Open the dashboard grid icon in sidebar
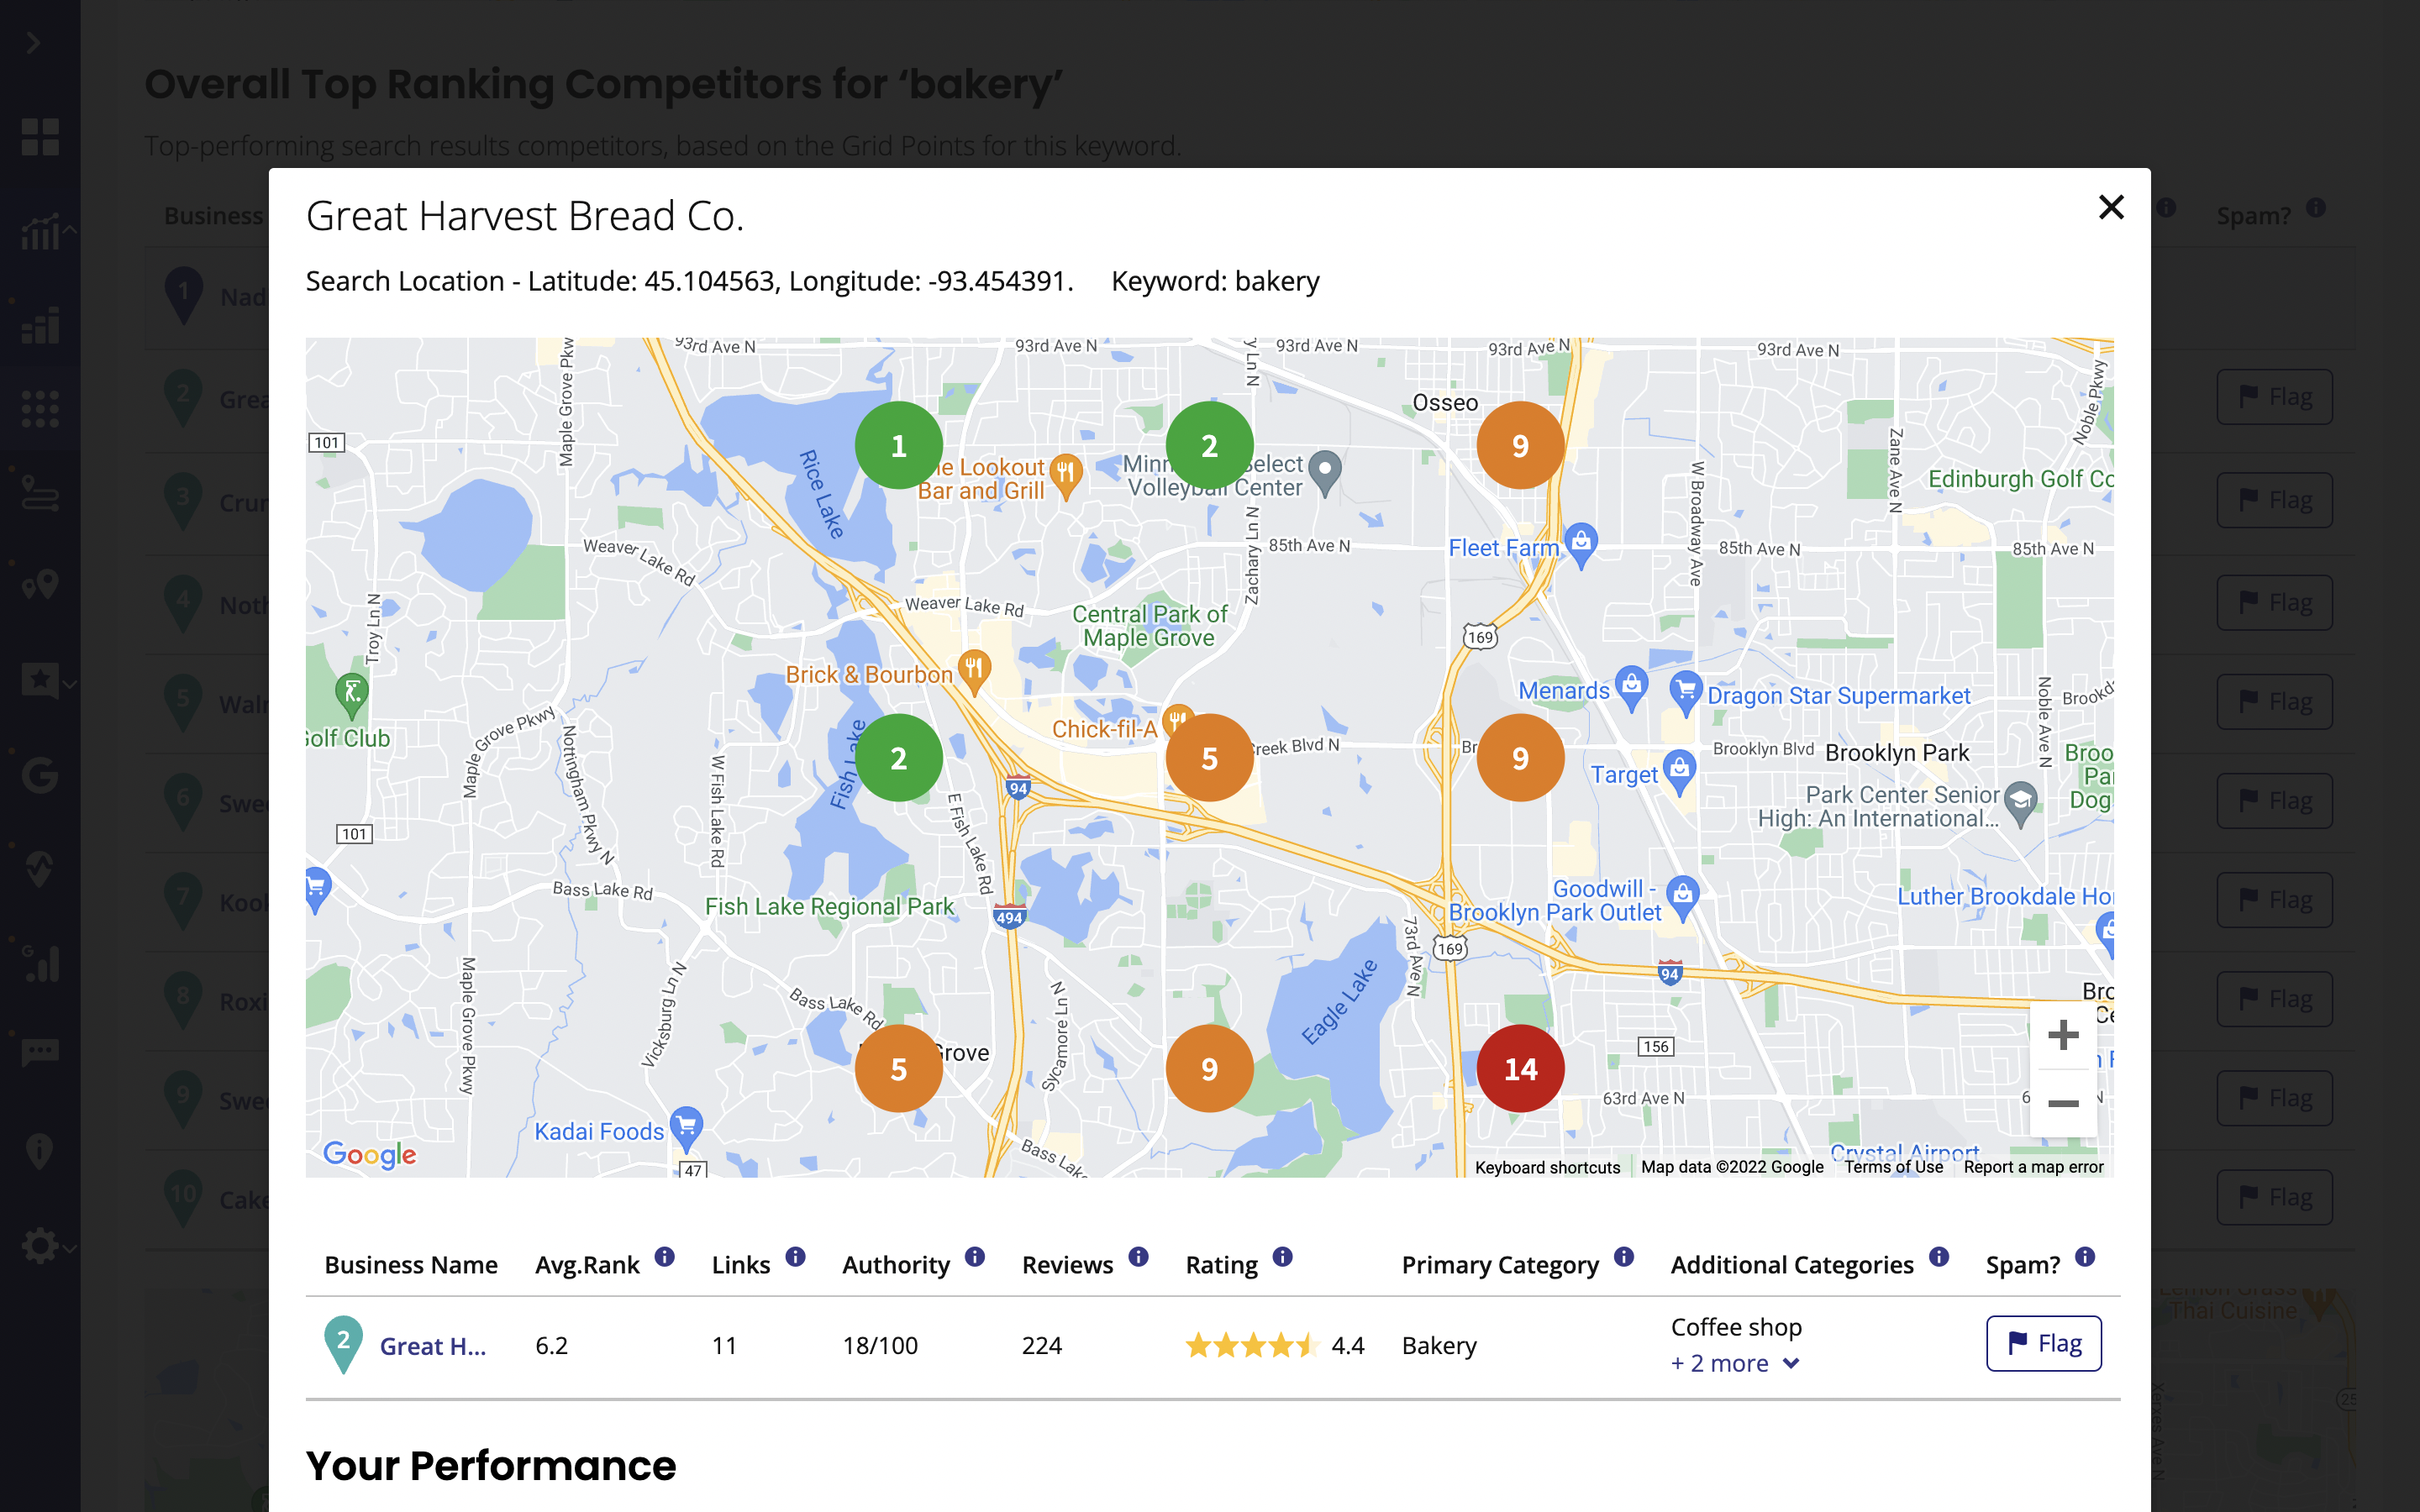 40,137
